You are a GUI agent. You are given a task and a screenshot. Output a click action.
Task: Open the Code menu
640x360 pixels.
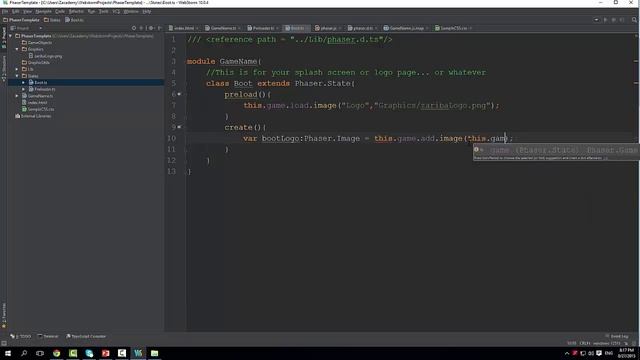point(60,11)
